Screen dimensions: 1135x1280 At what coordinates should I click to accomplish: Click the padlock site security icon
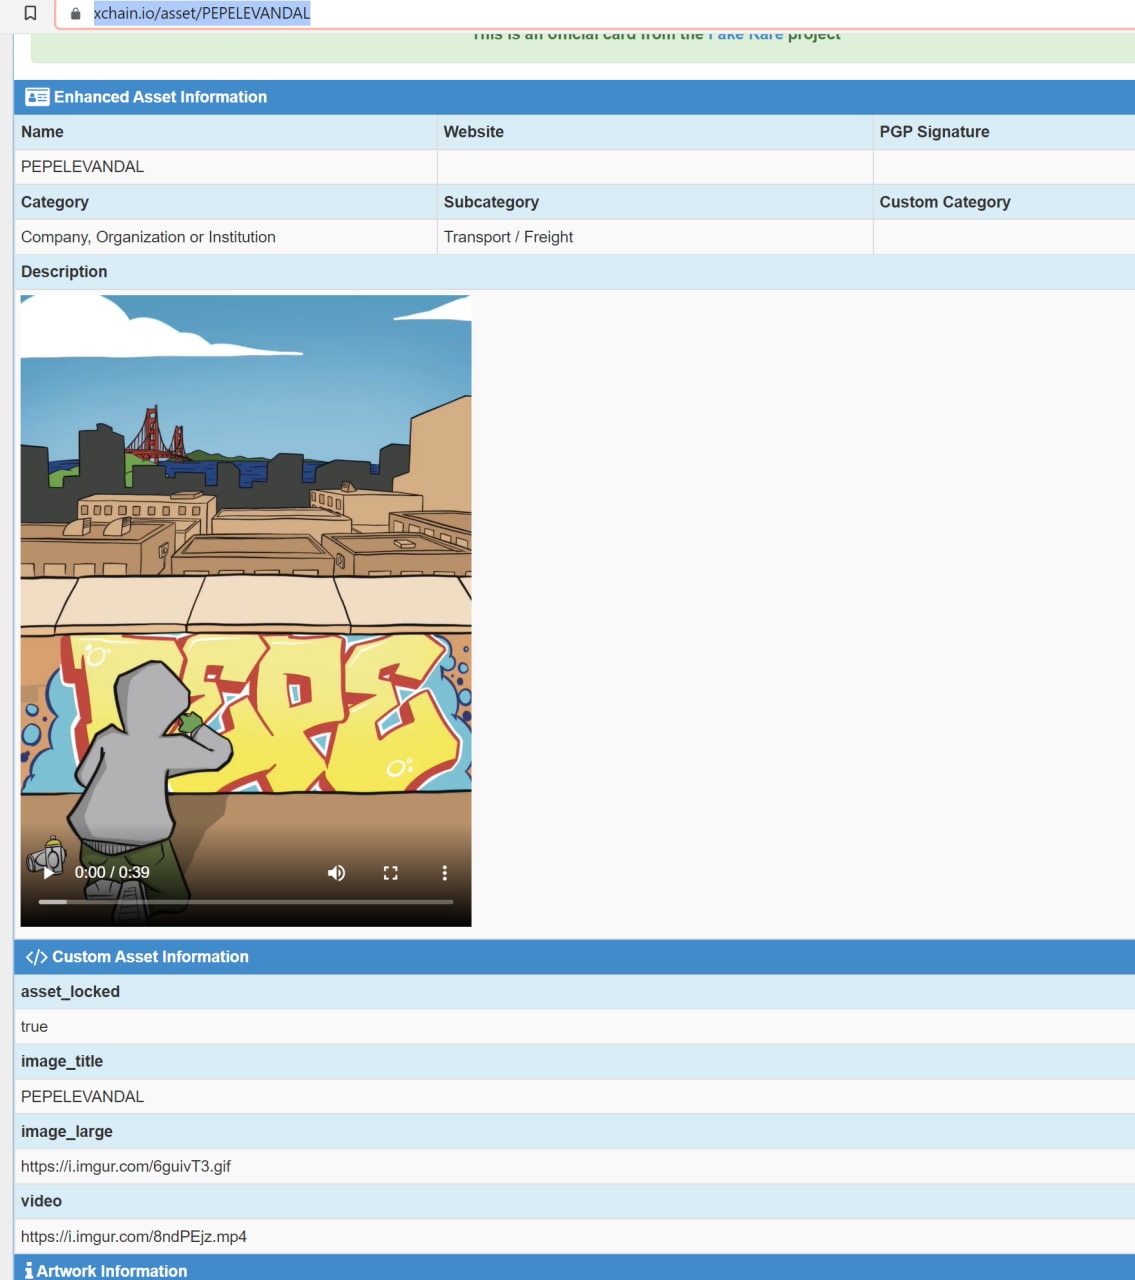[x=75, y=14]
